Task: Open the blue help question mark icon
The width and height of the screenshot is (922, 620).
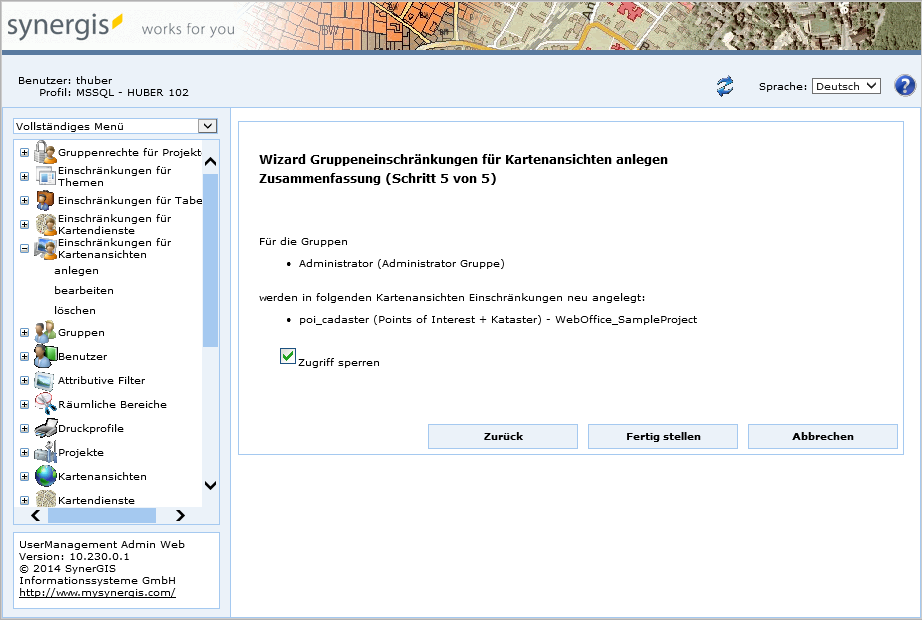Action: 905,86
